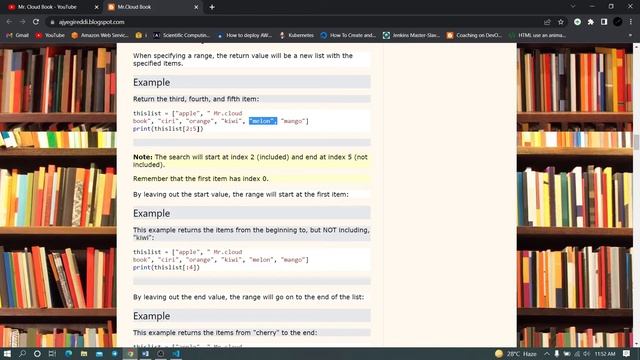The width and height of the screenshot is (640, 360).
Task: Open the 28°C Haze weather widget
Action: tap(516, 354)
